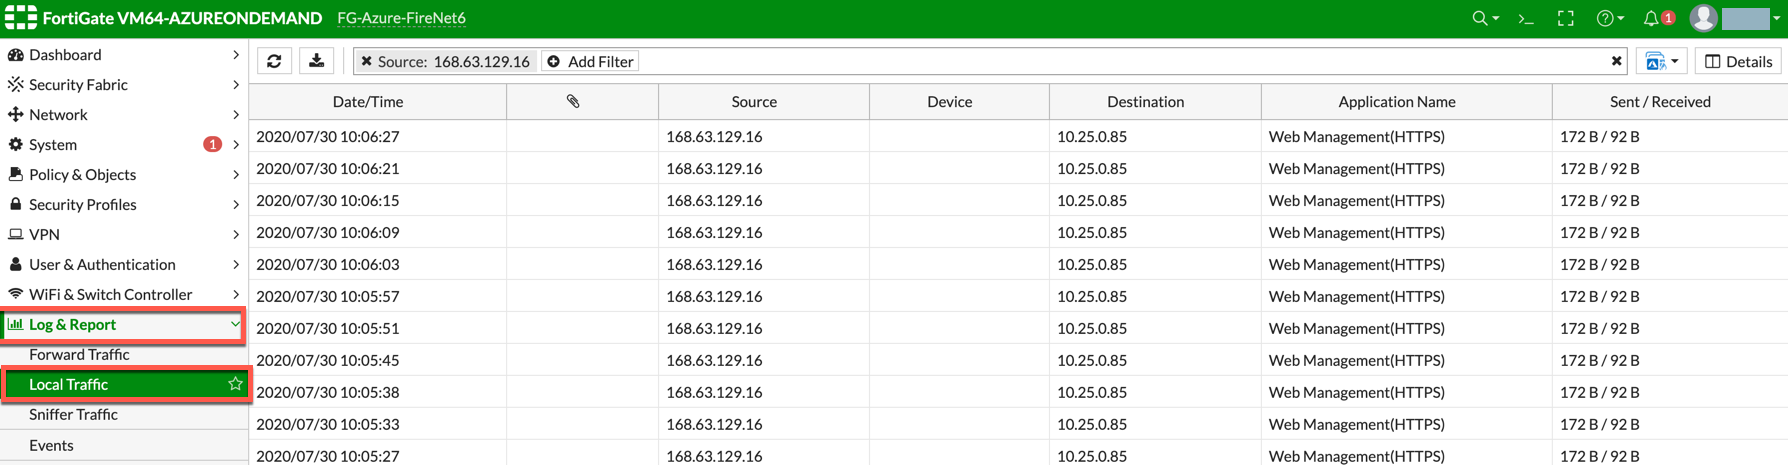Viewport: 1788px width, 465px height.
Task: Open the log location dropdown
Action: click(x=1661, y=61)
